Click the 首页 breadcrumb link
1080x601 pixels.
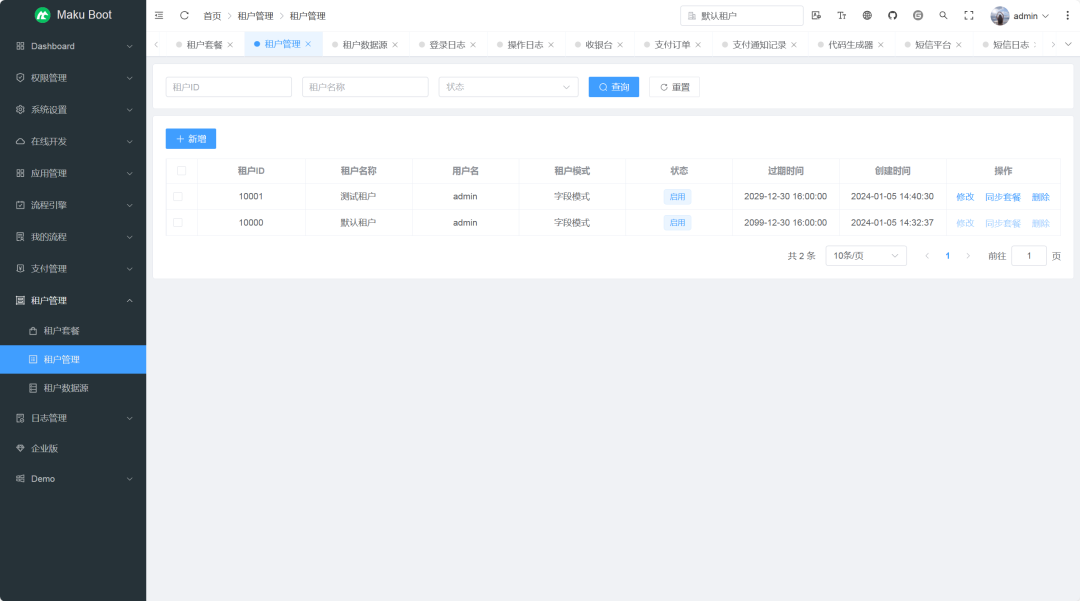212,16
